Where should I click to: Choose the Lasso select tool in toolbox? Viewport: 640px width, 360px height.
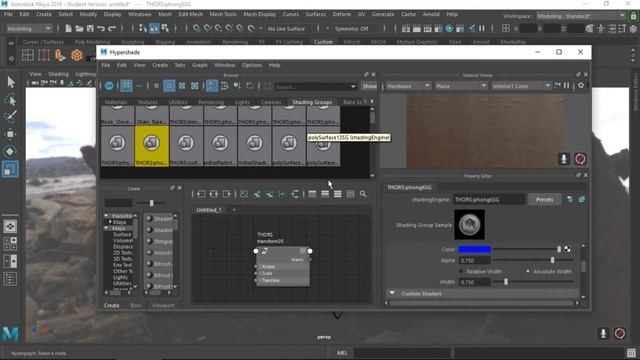click(11, 99)
